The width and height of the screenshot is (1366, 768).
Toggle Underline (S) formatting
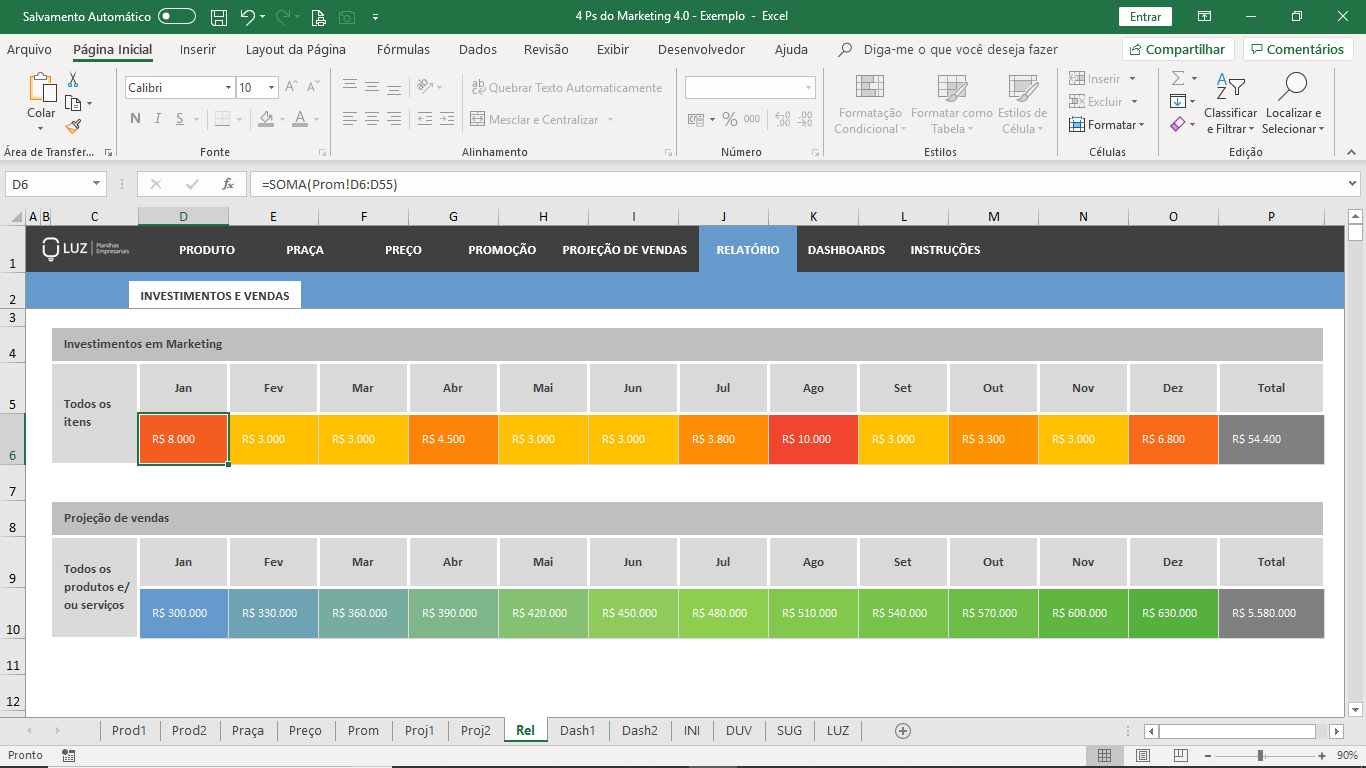click(x=180, y=119)
